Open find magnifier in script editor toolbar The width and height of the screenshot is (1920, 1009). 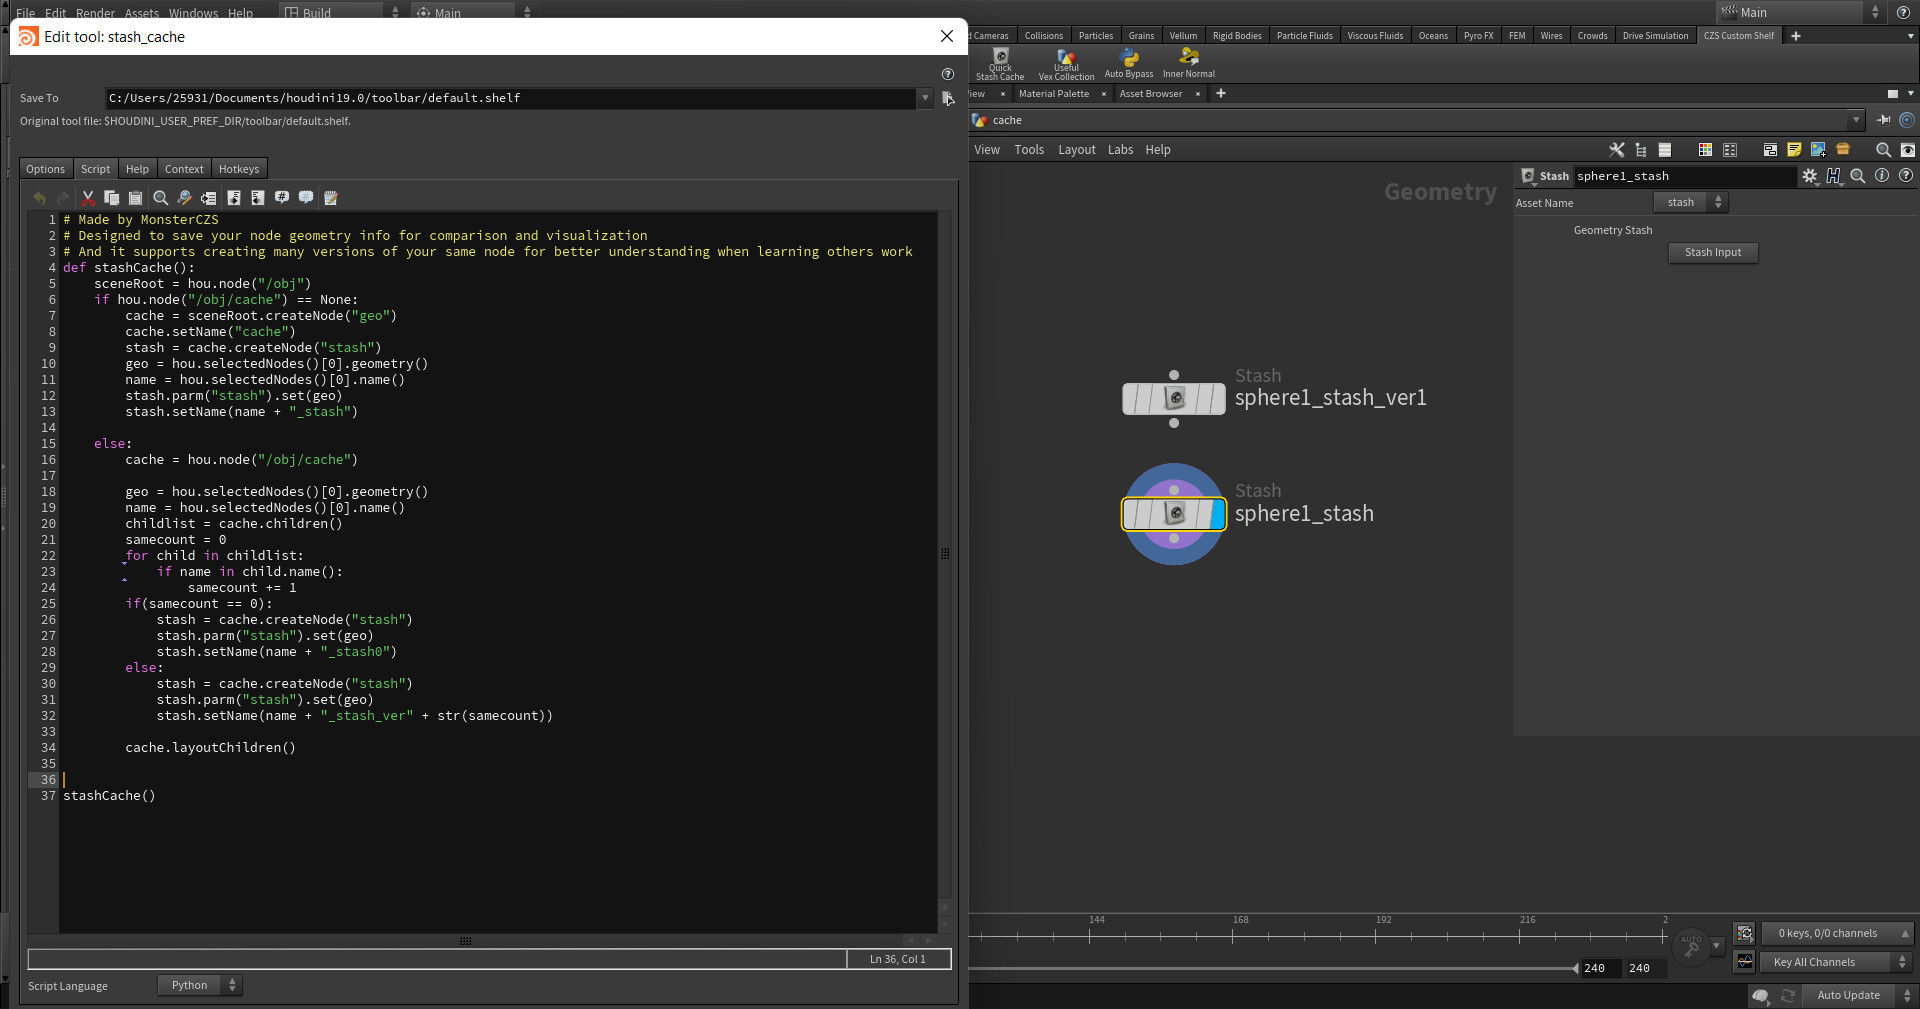click(160, 198)
